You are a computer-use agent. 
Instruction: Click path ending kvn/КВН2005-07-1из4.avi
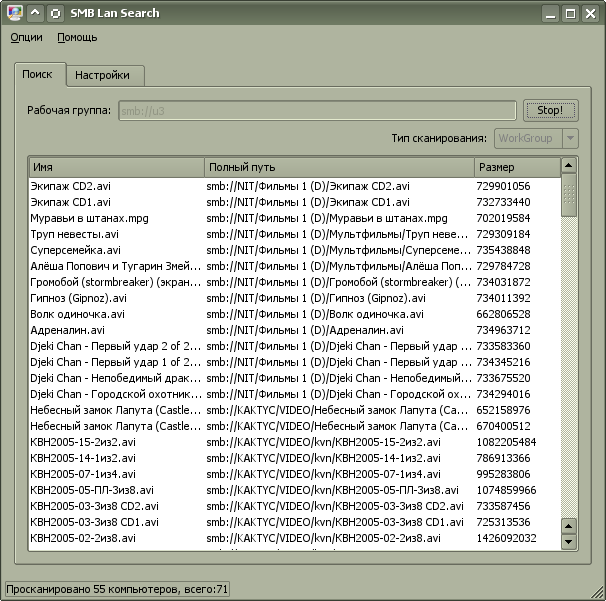pyautogui.click(x=323, y=474)
